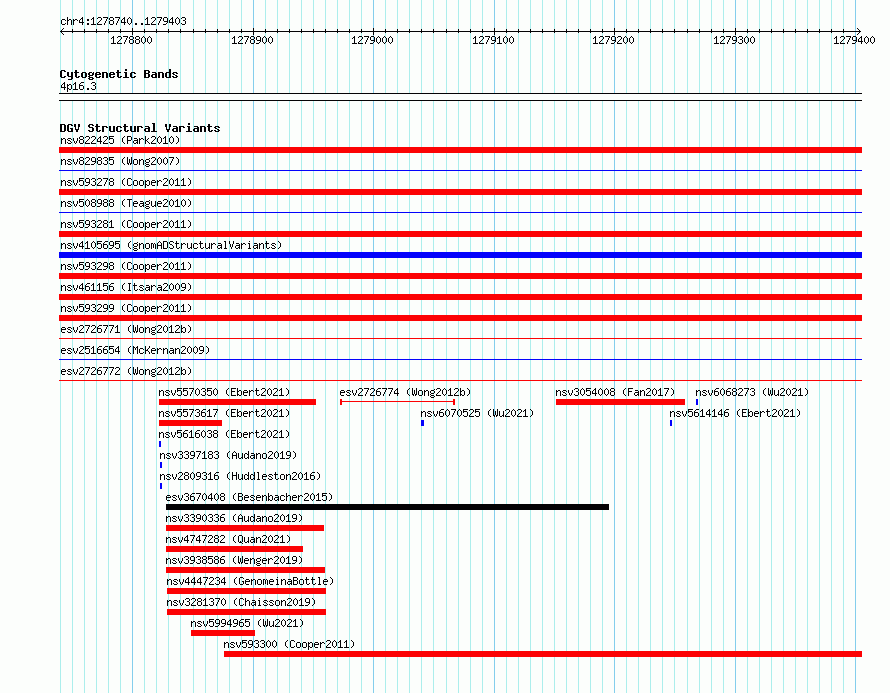This screenshot has height=693, width=890.
Task: Open esv3670408 (Besenbacher2015) variant
Action: 249,497
